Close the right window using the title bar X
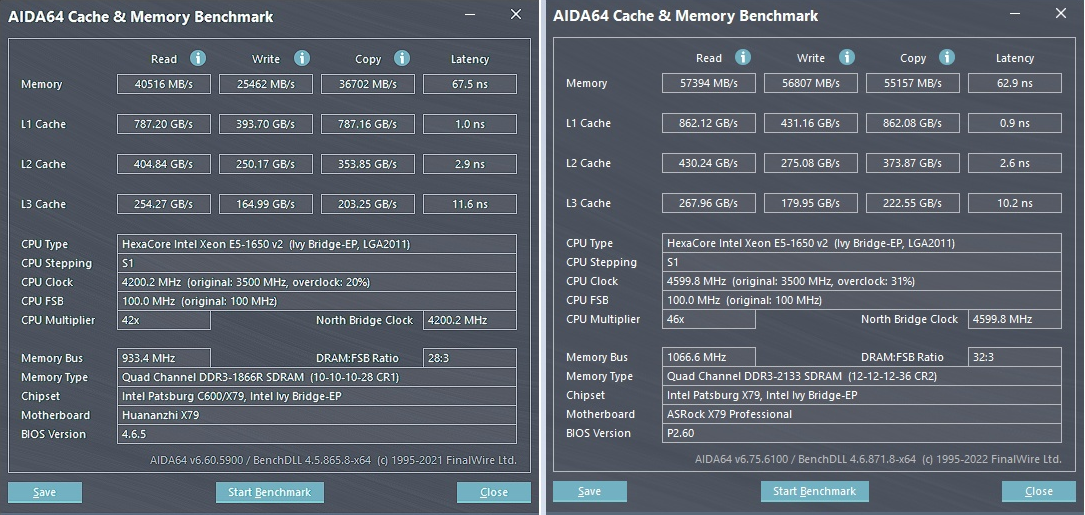Viewport: 1085px width, 515px height. (x=1060, y=14)
